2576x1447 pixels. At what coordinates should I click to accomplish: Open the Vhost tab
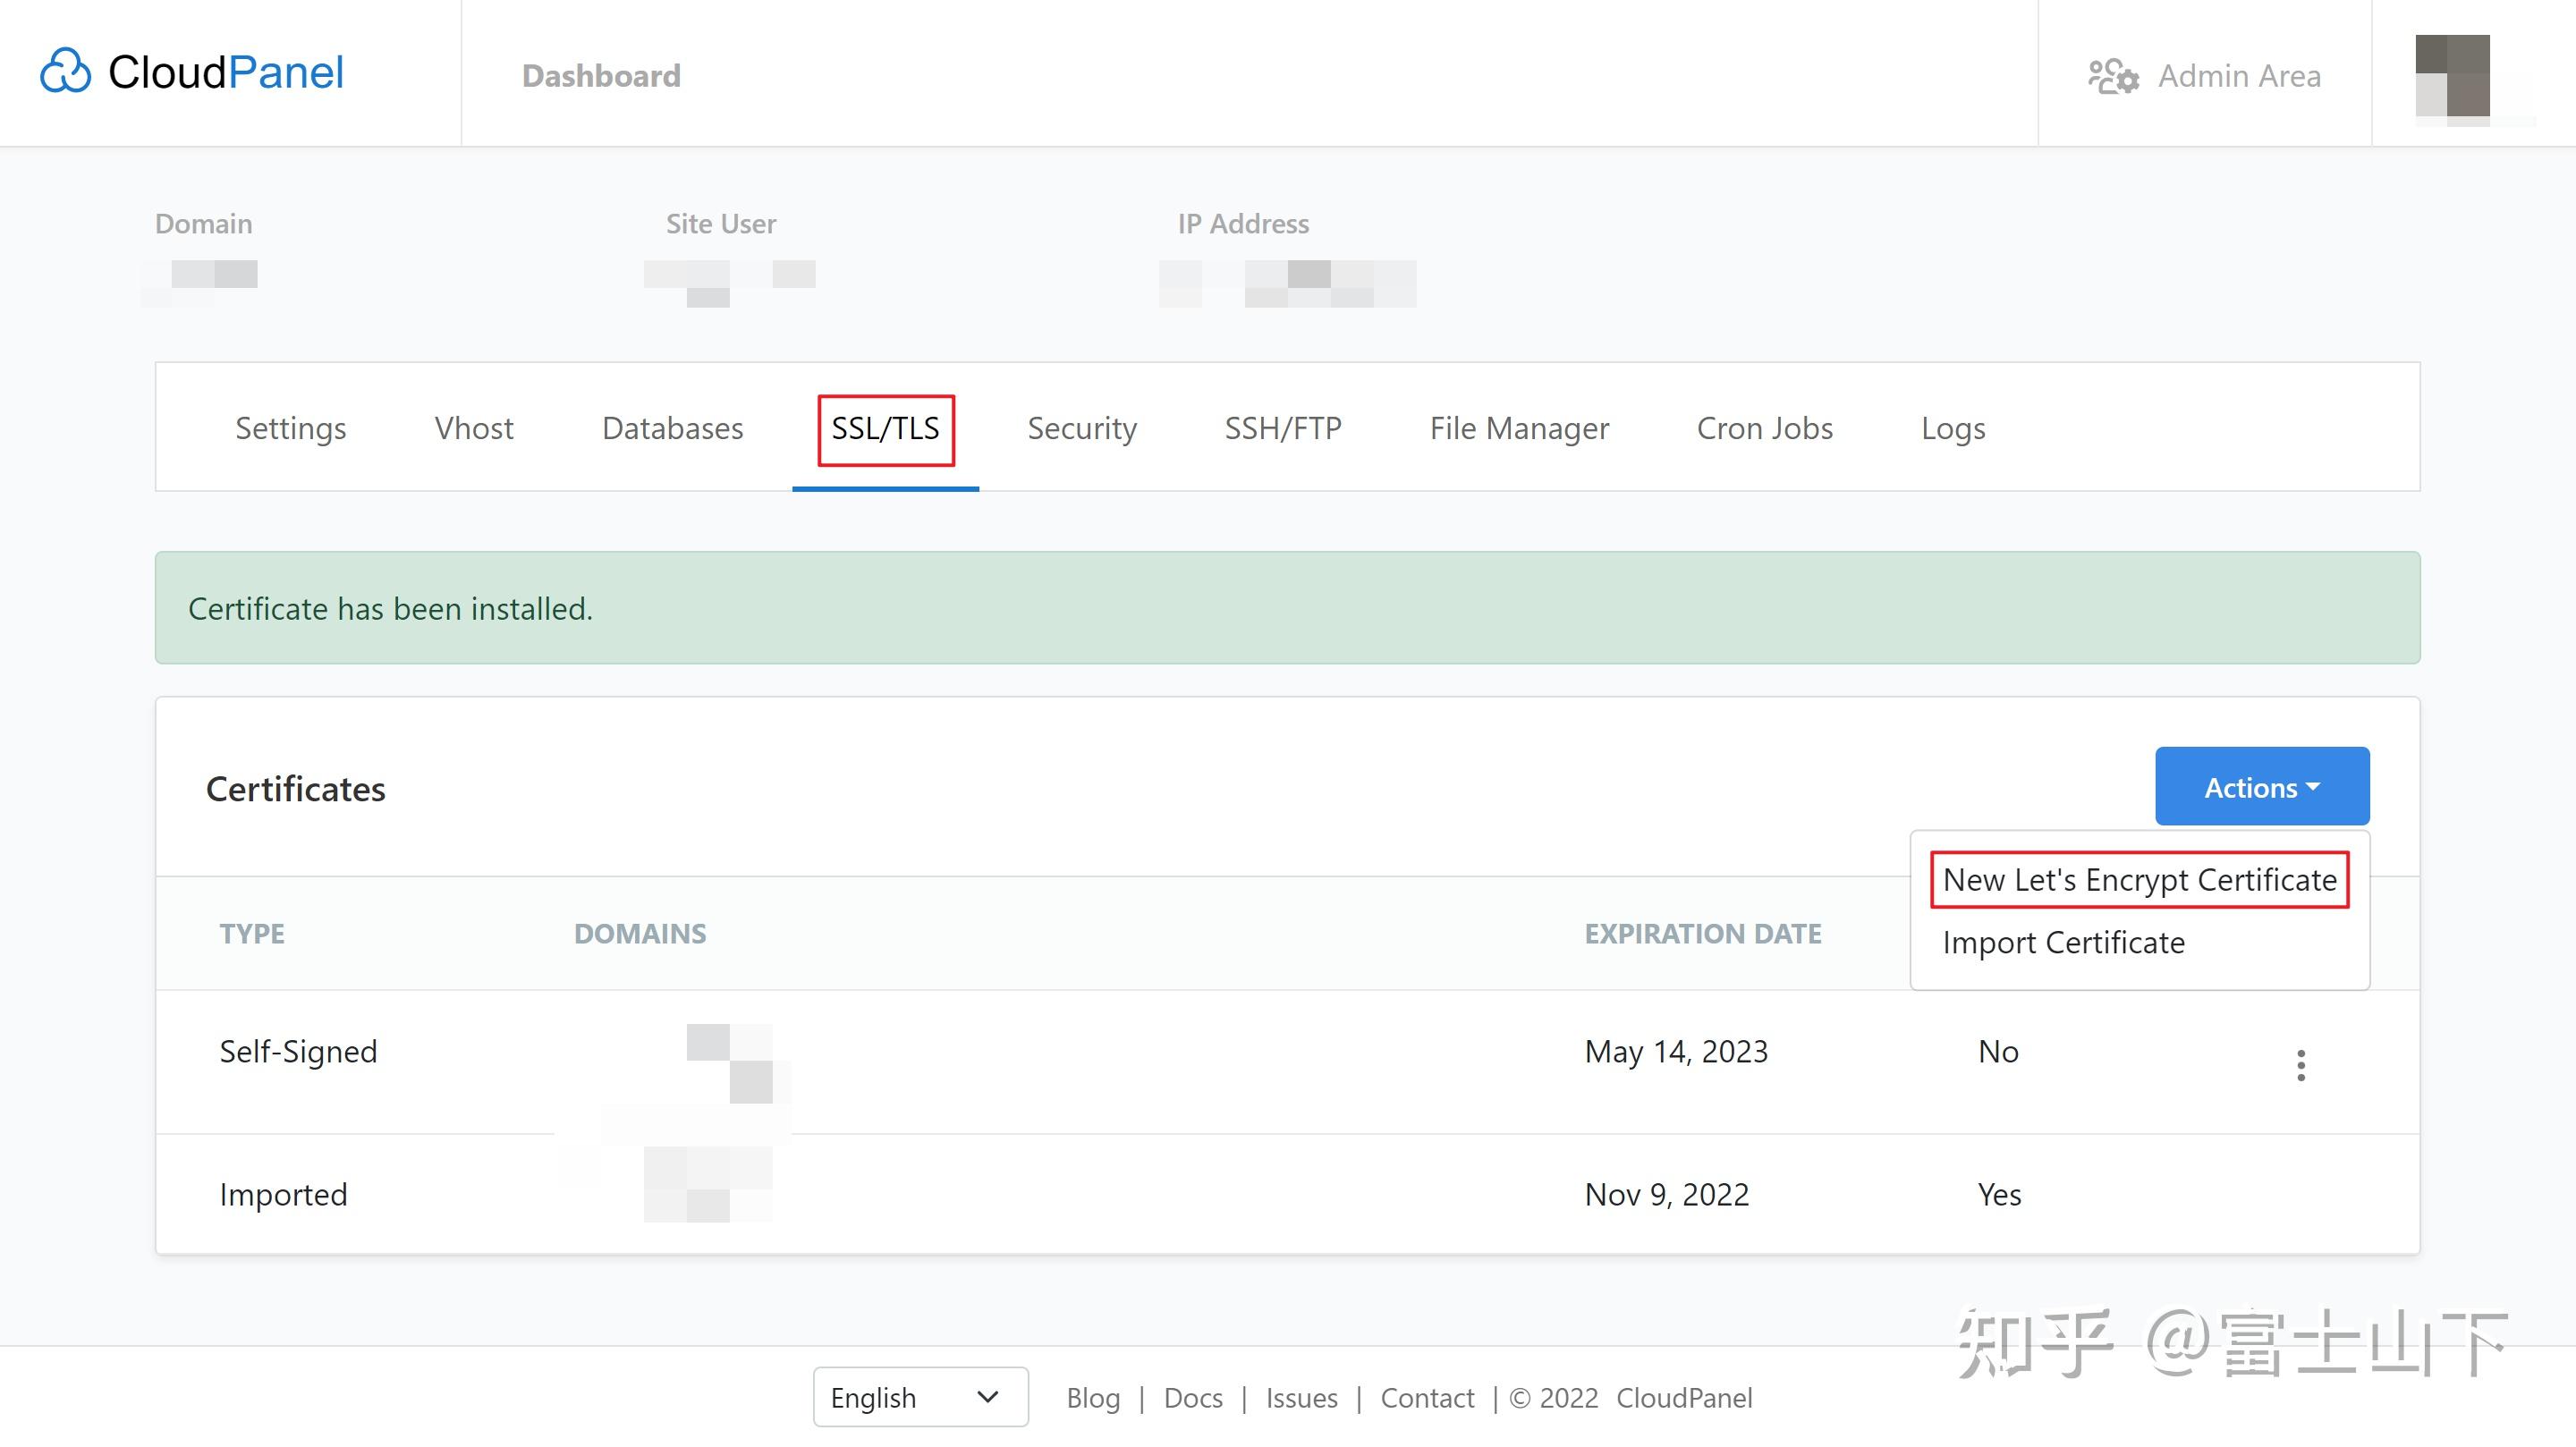point(474,428)
